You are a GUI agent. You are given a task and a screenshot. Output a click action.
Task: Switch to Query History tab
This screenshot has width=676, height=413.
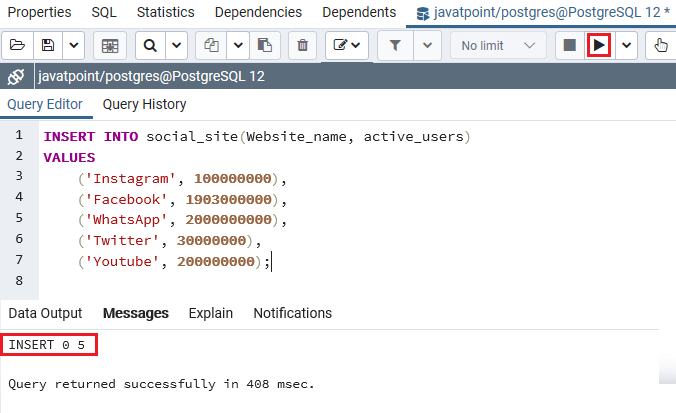(x=144, y=104)
